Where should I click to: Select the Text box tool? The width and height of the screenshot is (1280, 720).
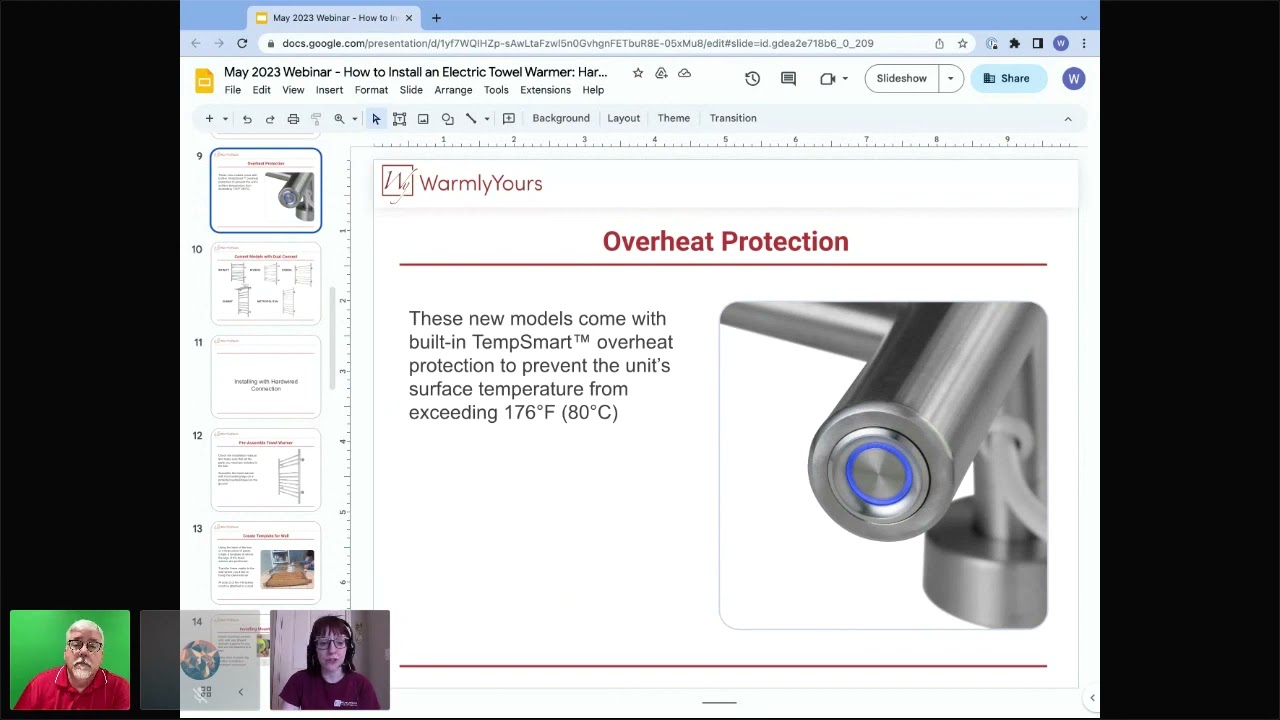[399, 118]
